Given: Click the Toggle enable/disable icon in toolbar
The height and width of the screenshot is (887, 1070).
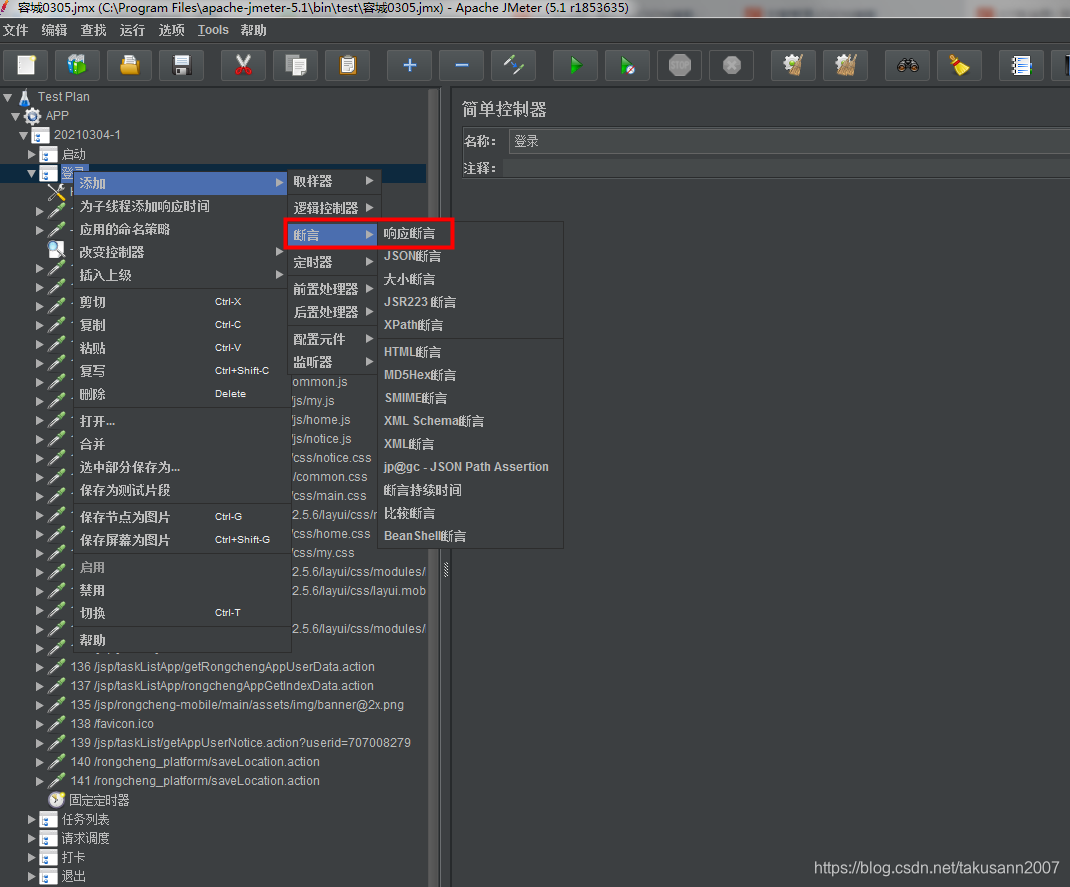Looking at the screenshot, I should pos(513,66).
